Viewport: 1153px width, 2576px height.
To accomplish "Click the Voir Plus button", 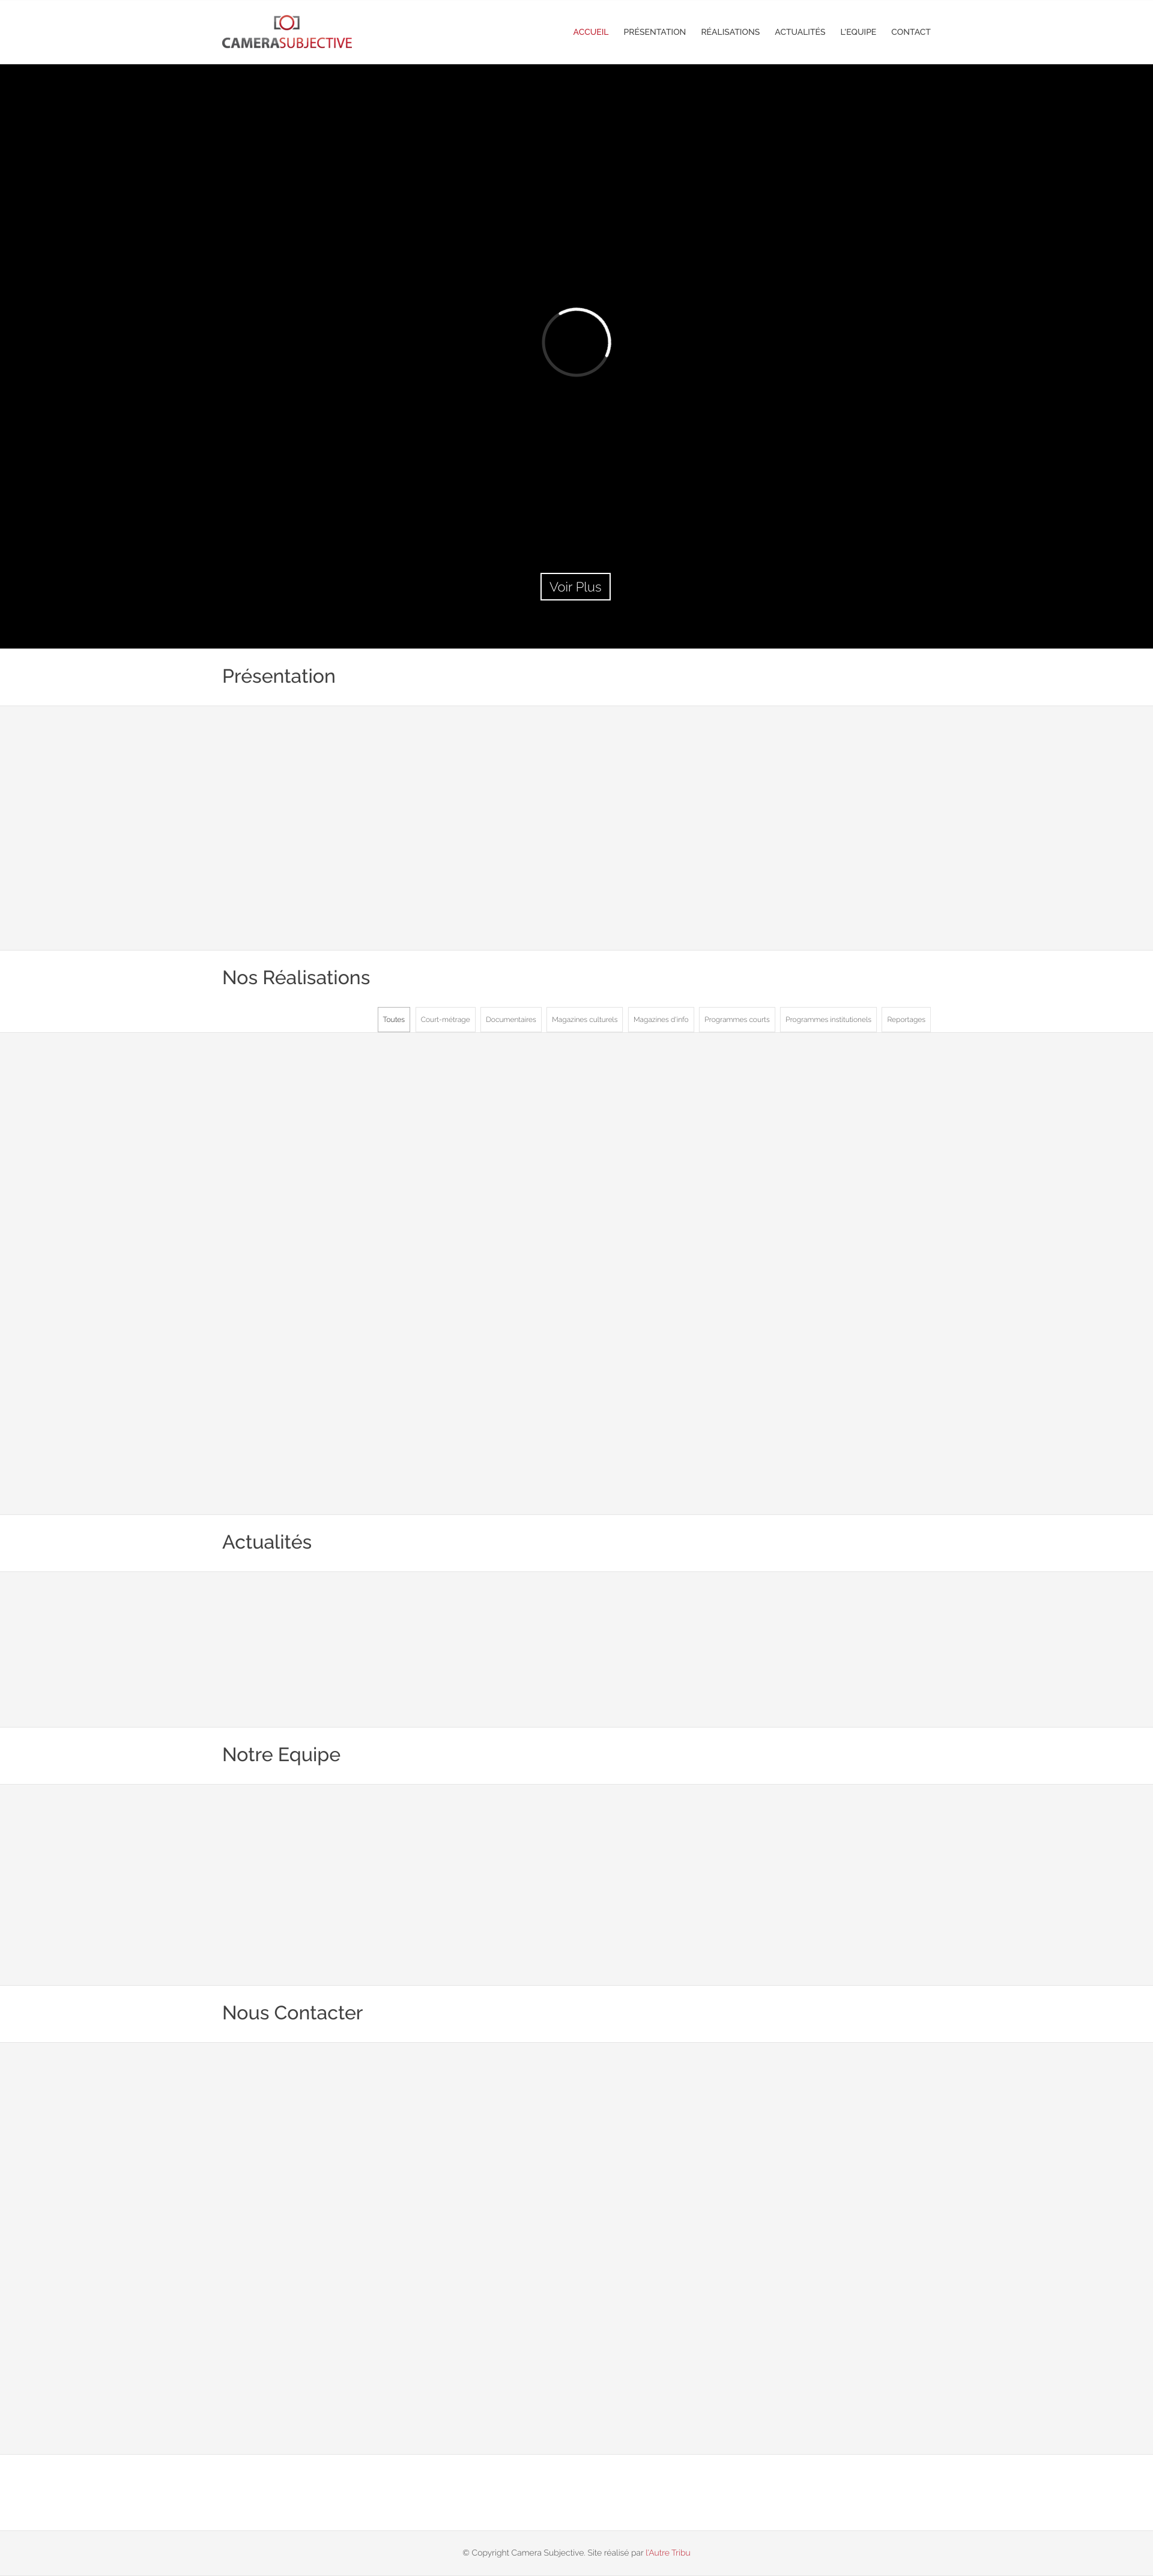I will (x=575, y=587).
